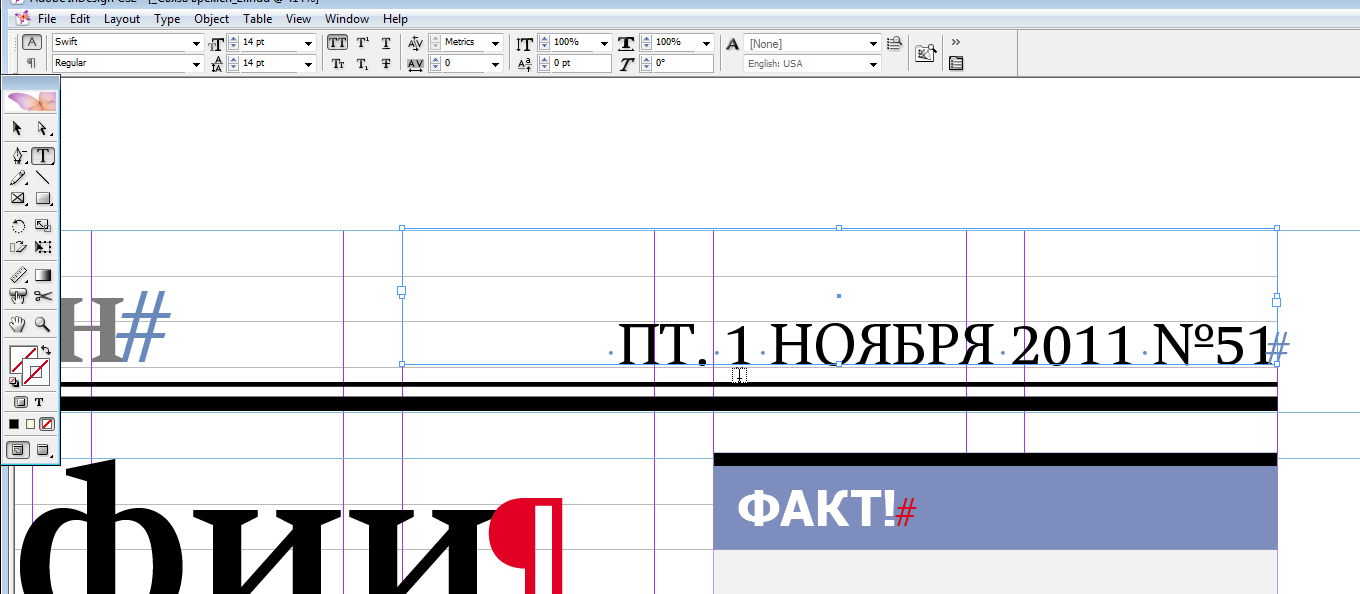Select the Button tool
Screen dimensions: 1360x594
(x=18, y=296)
